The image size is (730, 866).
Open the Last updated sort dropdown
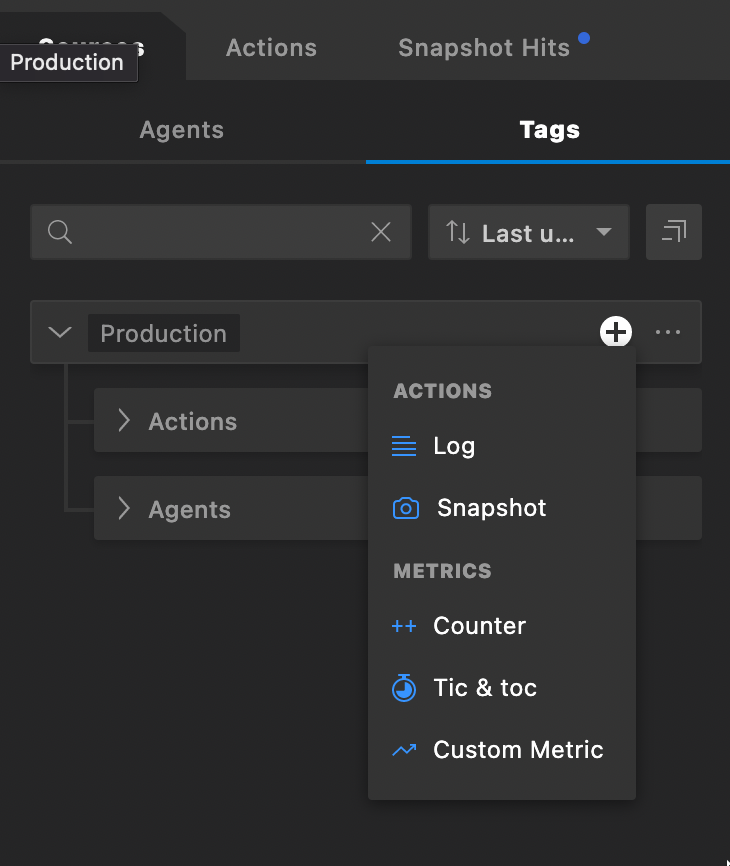pyautogui.click(x=528, y=233)
